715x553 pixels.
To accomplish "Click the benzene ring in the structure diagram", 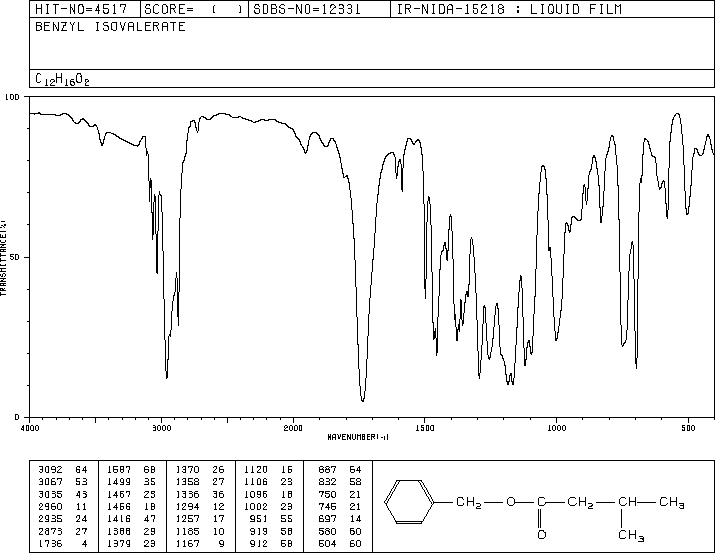I will tap(409, 501).
